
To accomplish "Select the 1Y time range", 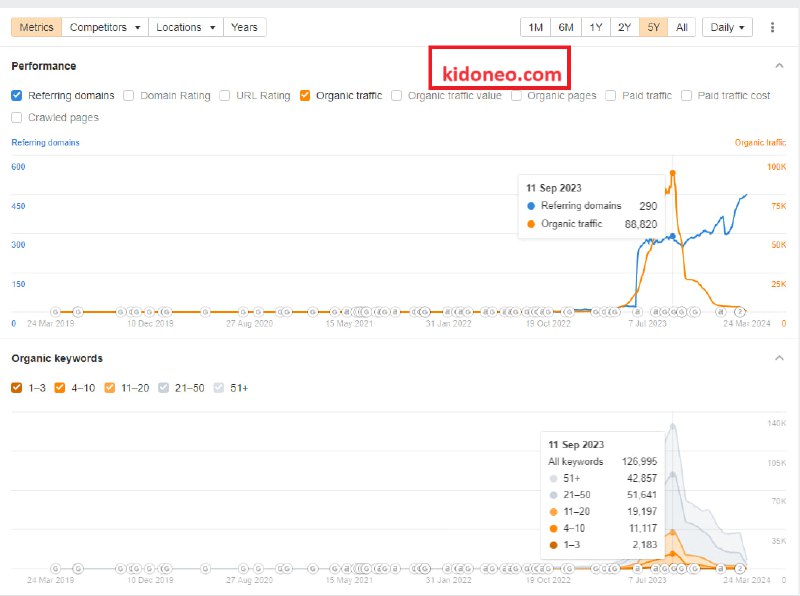I will click(595, 27).
